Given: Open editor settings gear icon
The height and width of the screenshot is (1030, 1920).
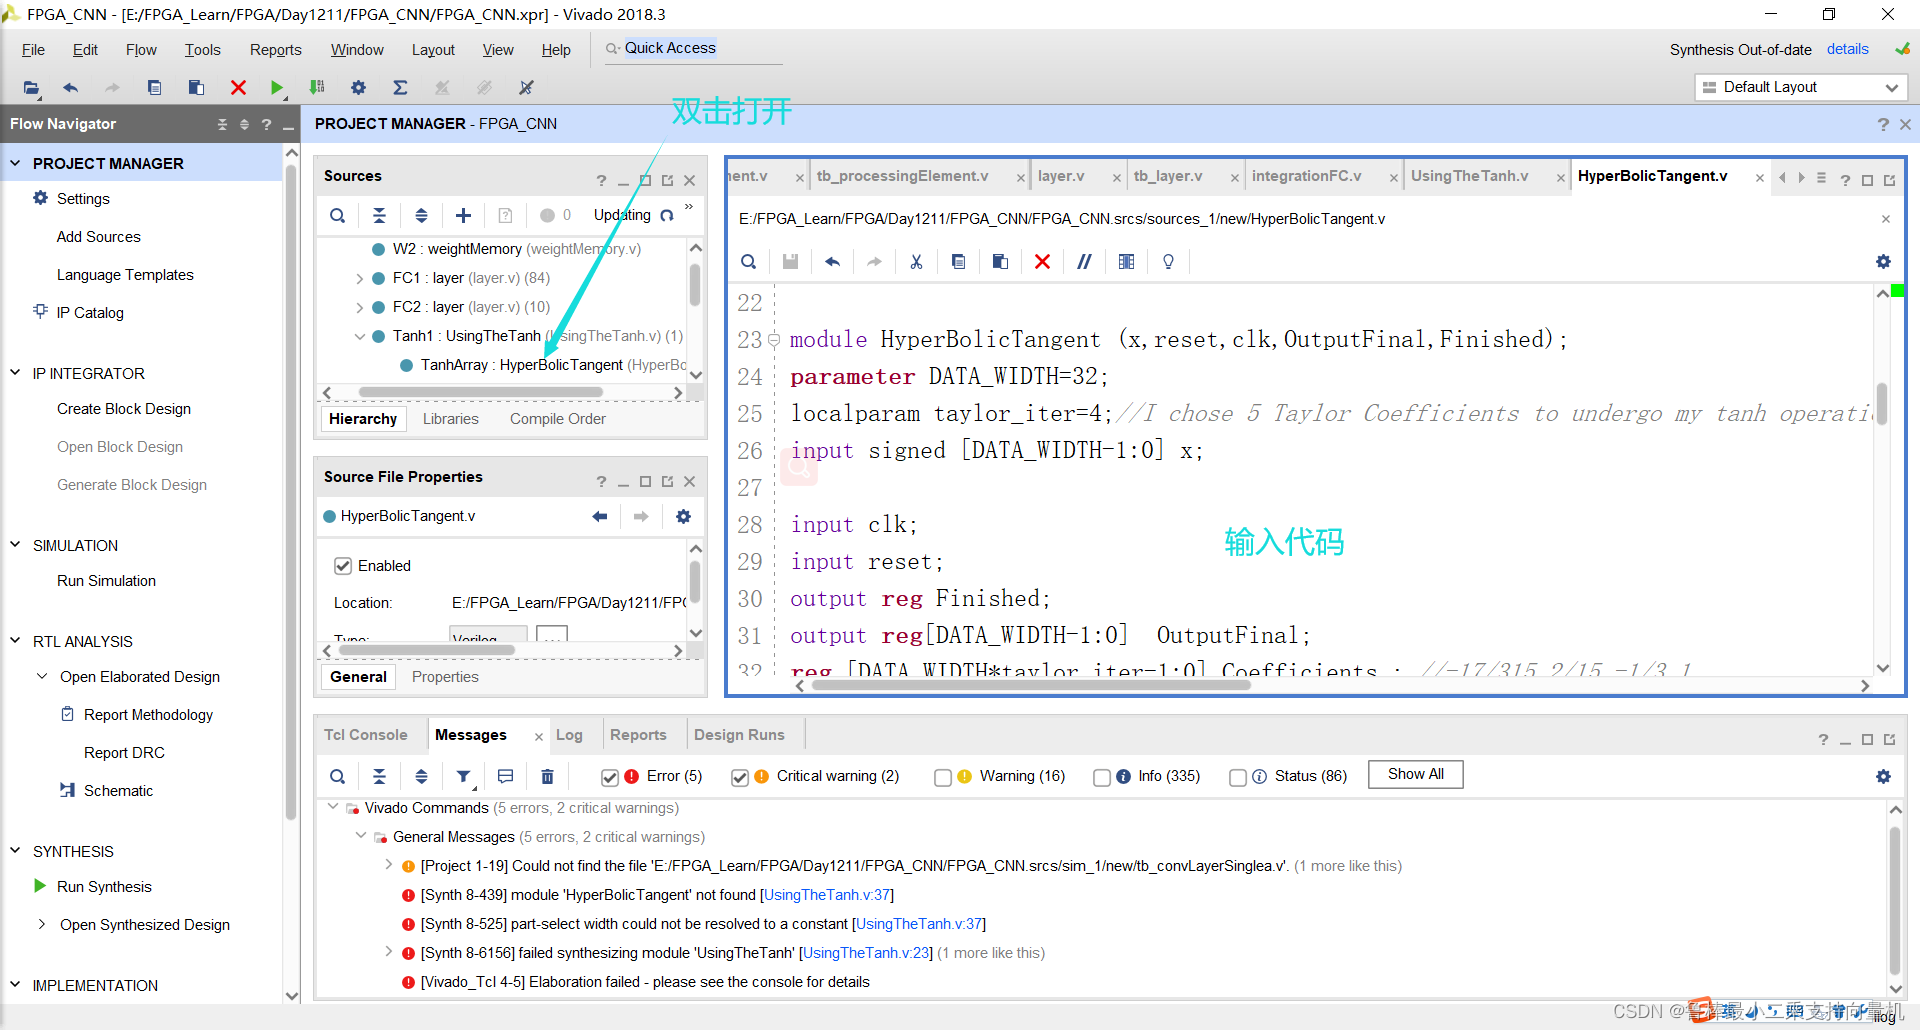Looking at the screenshot, I should click(x=1883, y=262).
